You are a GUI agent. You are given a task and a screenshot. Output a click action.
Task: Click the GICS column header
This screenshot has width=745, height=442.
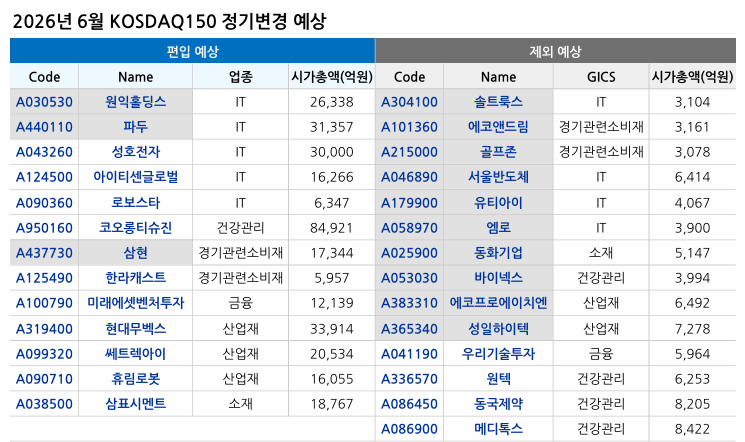point(601,77)
